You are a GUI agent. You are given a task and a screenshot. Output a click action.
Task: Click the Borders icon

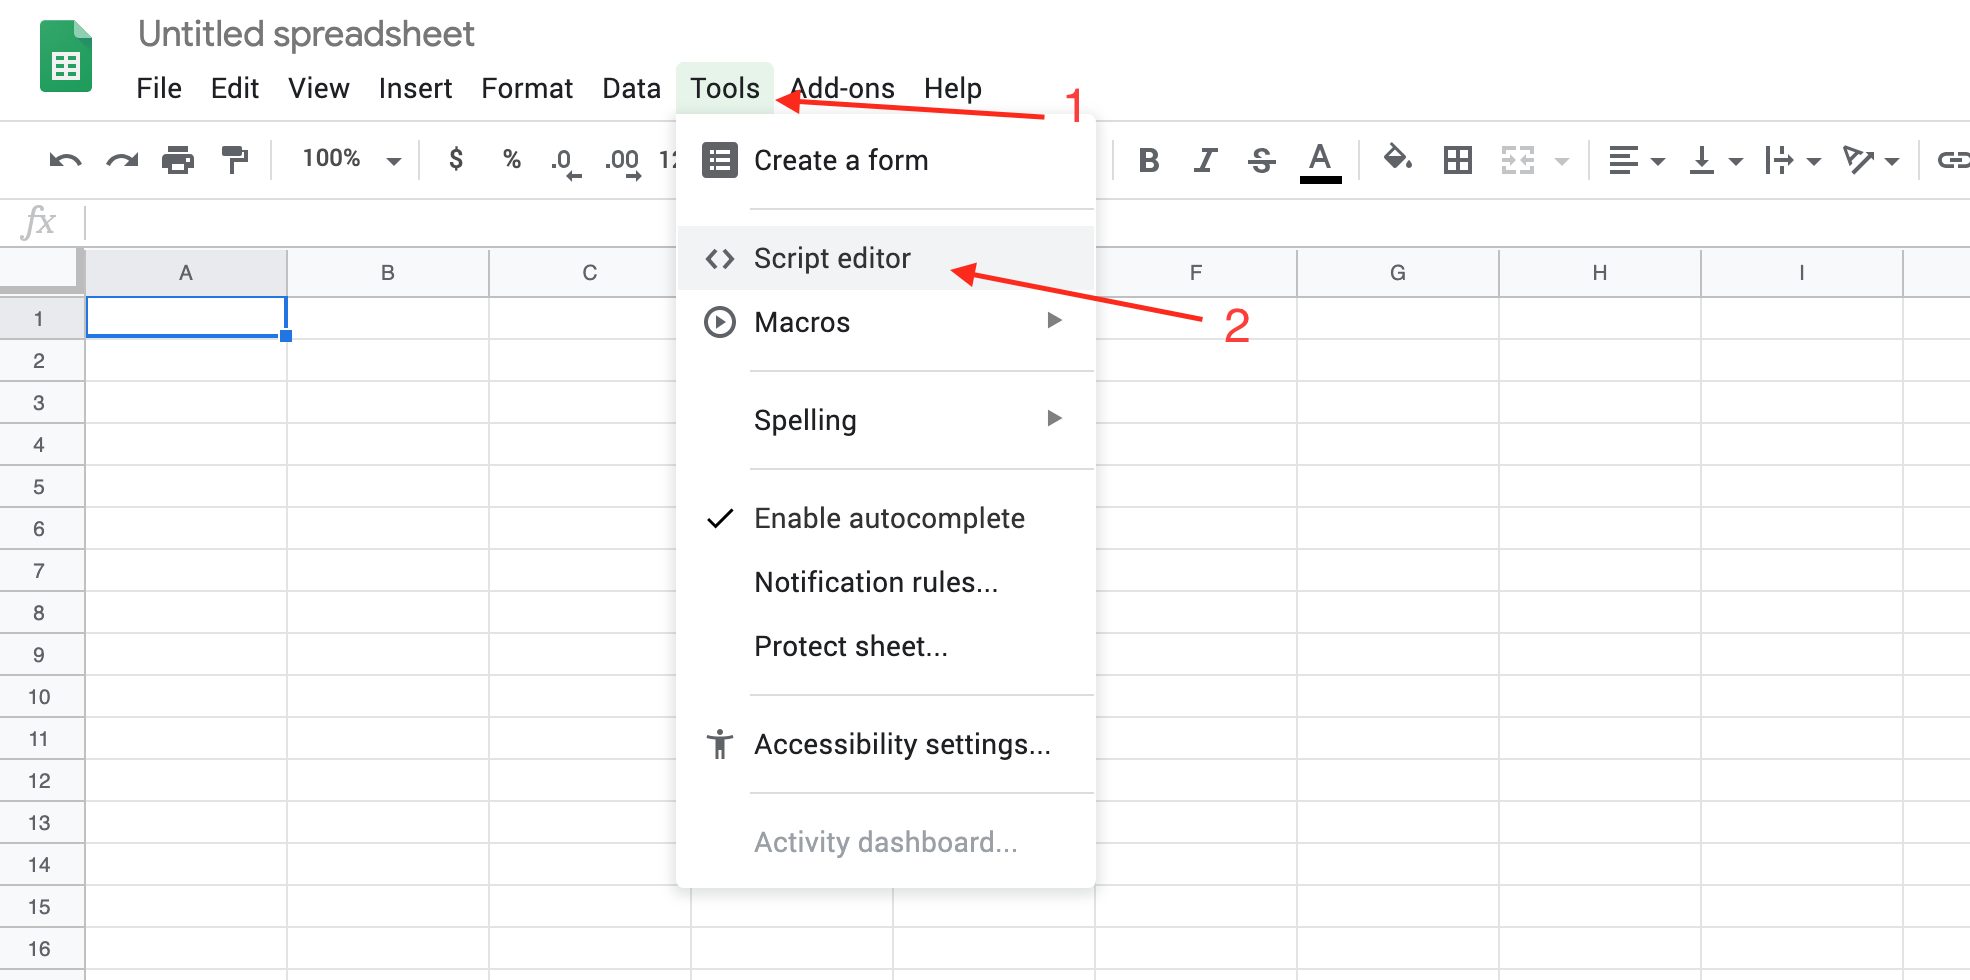1457,159
